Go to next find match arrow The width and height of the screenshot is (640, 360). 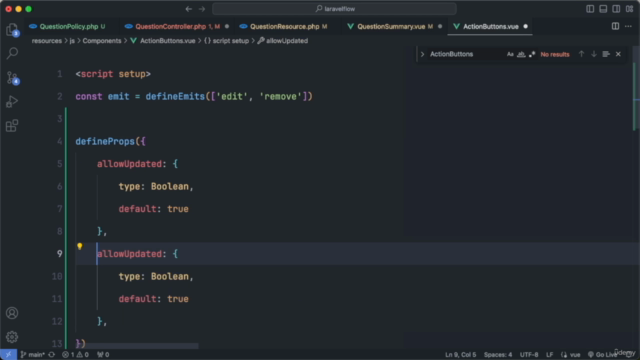coord(594,54)
